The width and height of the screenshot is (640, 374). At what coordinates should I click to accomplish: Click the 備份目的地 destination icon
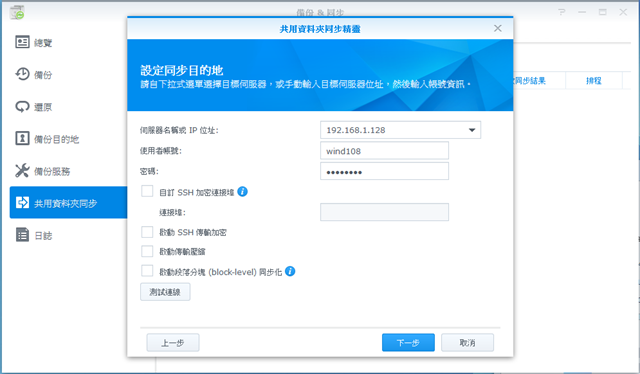coord(22,138)
